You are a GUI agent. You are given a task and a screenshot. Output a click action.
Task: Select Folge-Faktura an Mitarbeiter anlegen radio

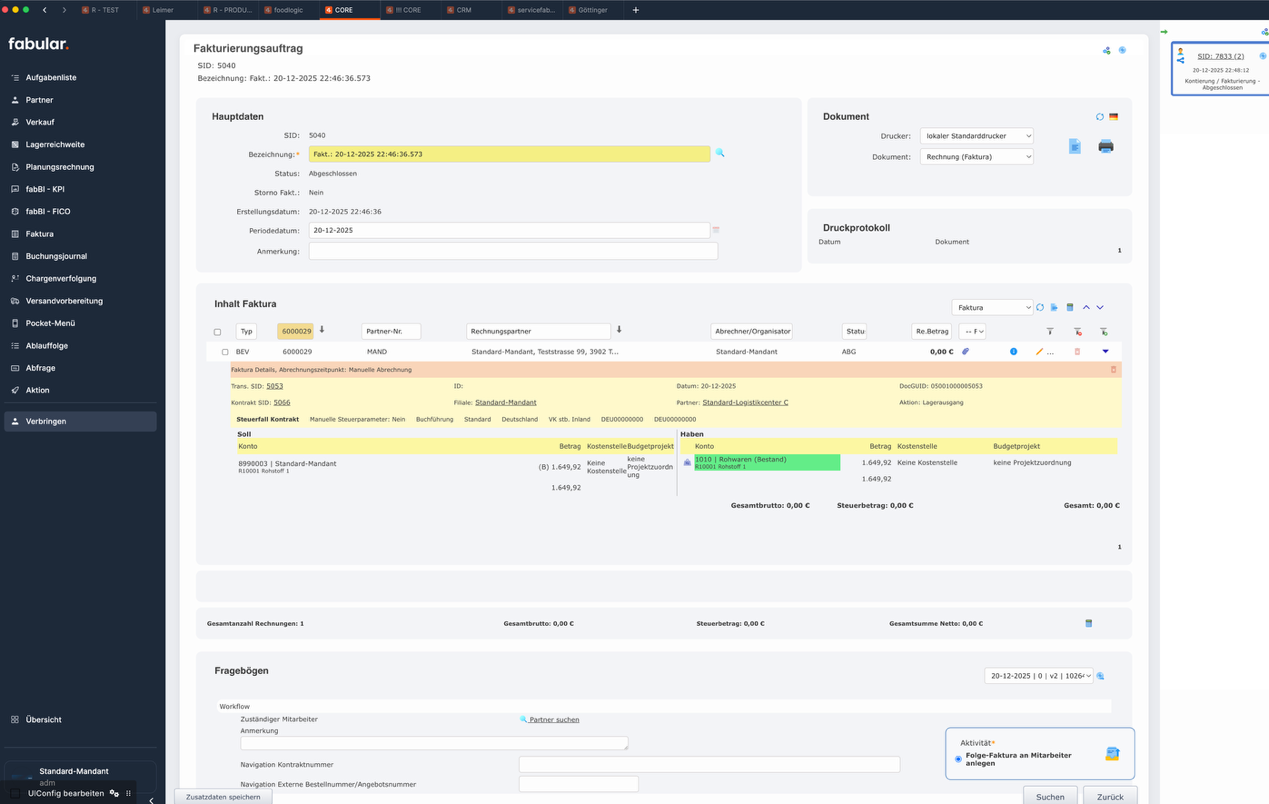(958, 760)
